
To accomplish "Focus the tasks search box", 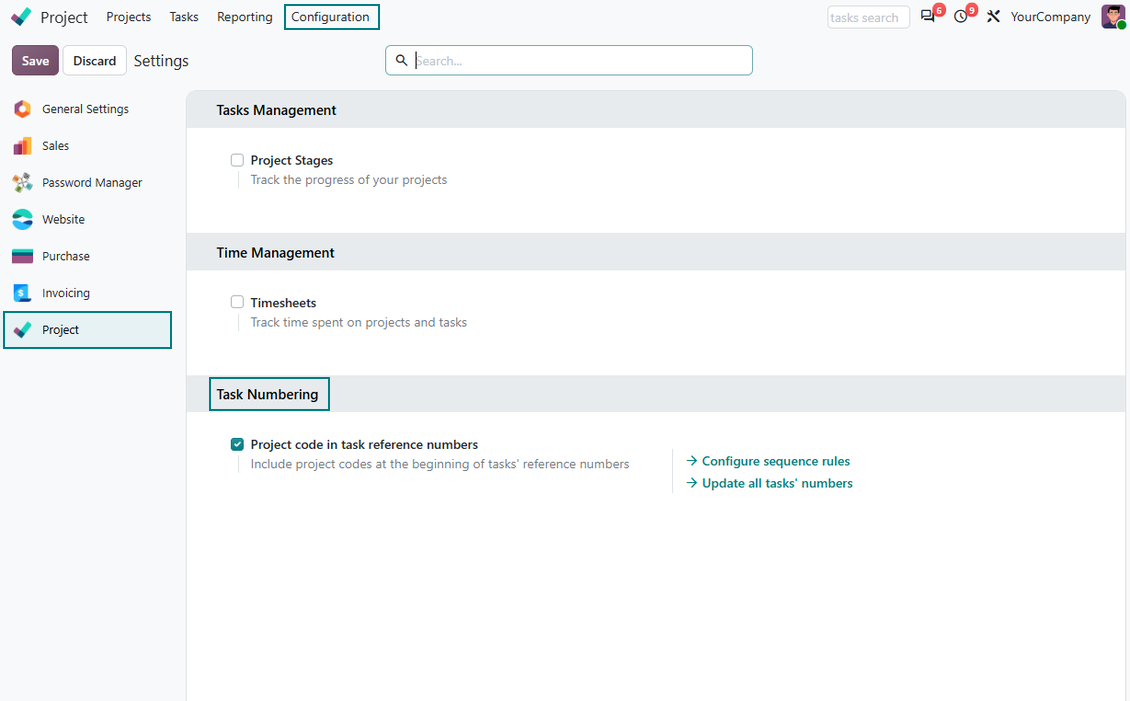I will pos(868,17).
